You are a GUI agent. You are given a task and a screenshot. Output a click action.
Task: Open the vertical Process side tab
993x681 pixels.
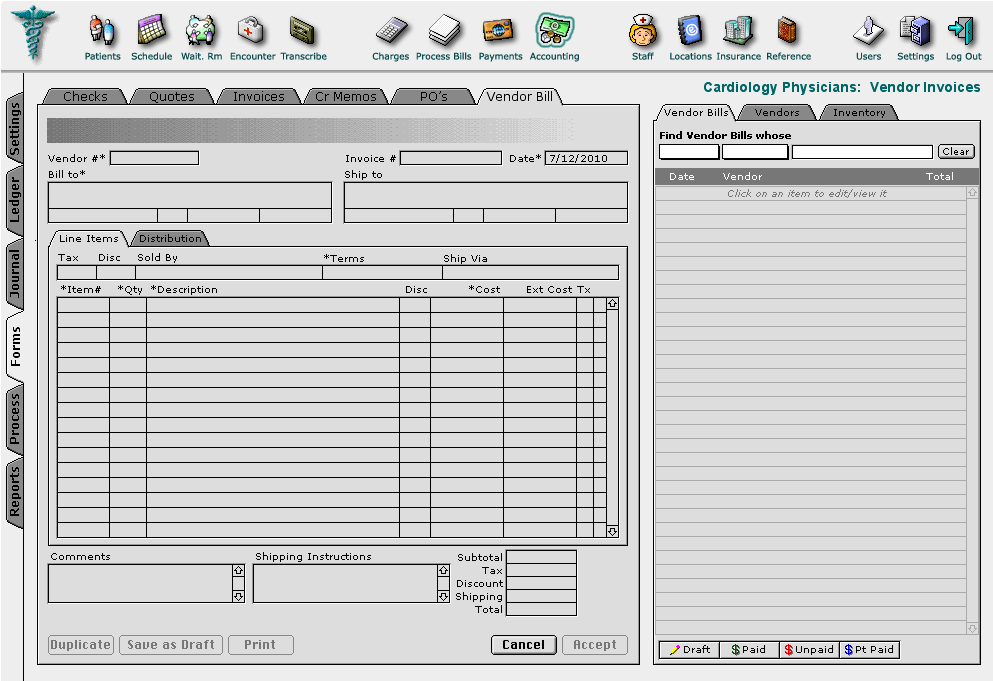(x=15, y=419)
